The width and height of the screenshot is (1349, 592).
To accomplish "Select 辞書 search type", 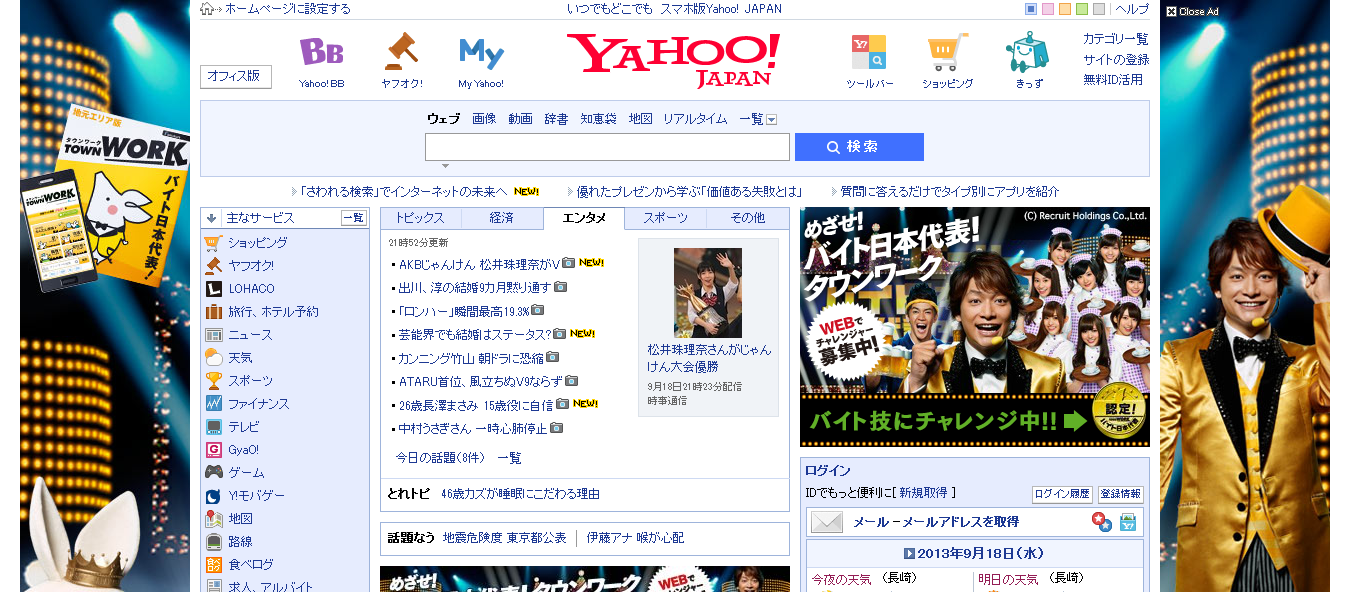I will 556,119.
